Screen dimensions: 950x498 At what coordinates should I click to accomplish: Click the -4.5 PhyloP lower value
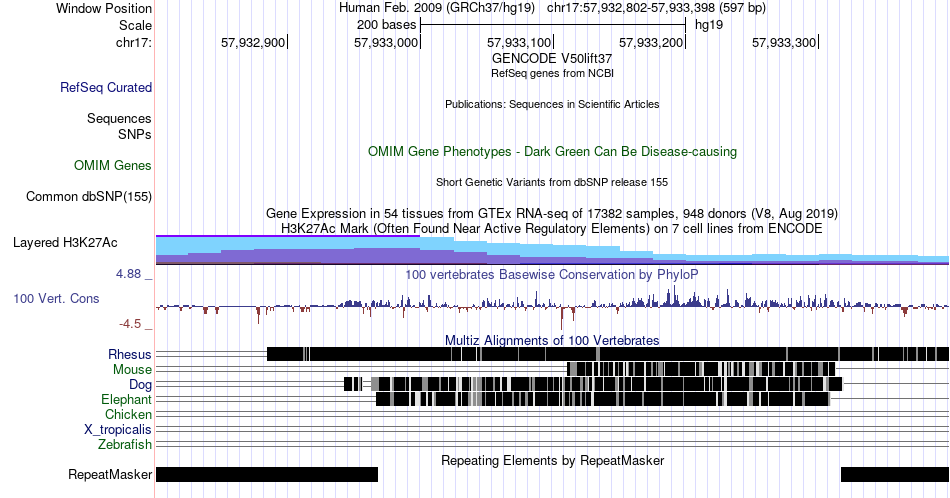tap(130, 324)
